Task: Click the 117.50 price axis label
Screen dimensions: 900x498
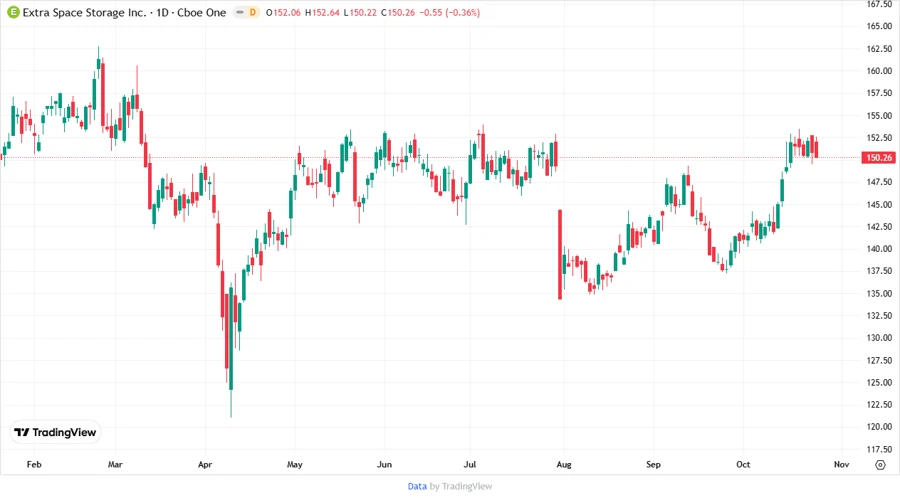Action: 879,449
